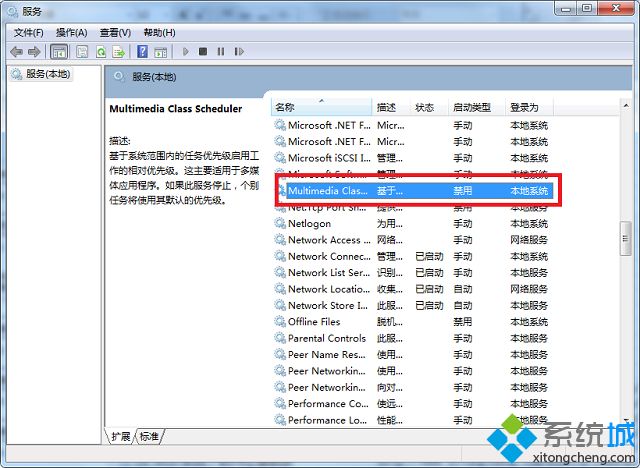Close the 服务 window
The height and width of the screenshot is (468, 640).
click(616, 9)
